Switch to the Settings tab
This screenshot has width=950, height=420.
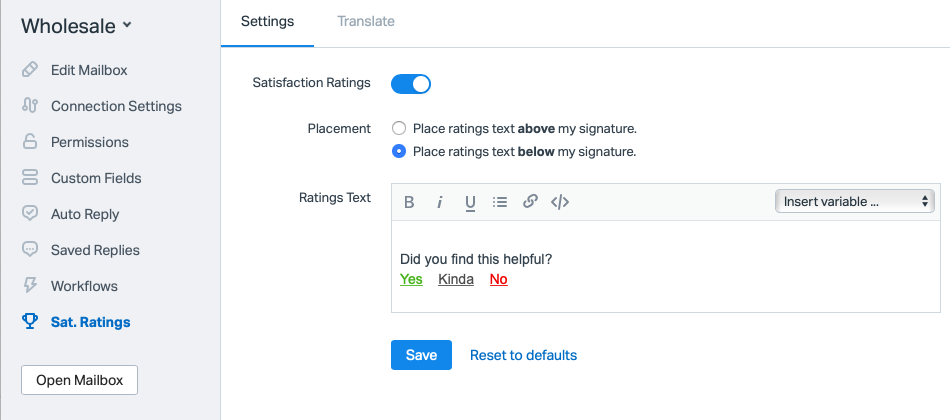click(267, 21)
